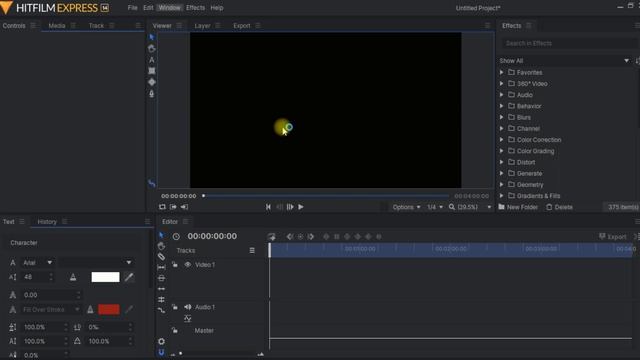Open the Show All filter dropdown
This screenshot has width=640, height=360.
pyautogui.click(x=564, y=61)
